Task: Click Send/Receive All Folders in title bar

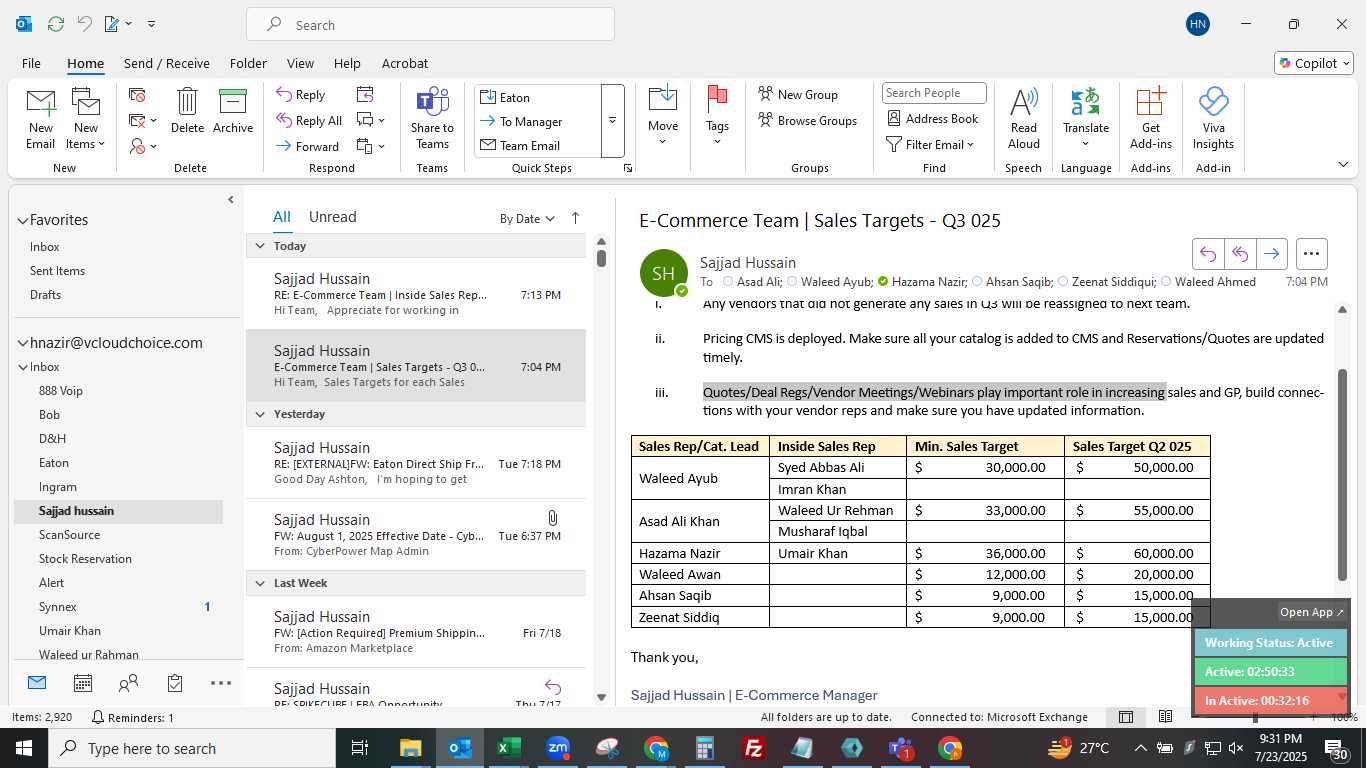Action: coord(56,24)
